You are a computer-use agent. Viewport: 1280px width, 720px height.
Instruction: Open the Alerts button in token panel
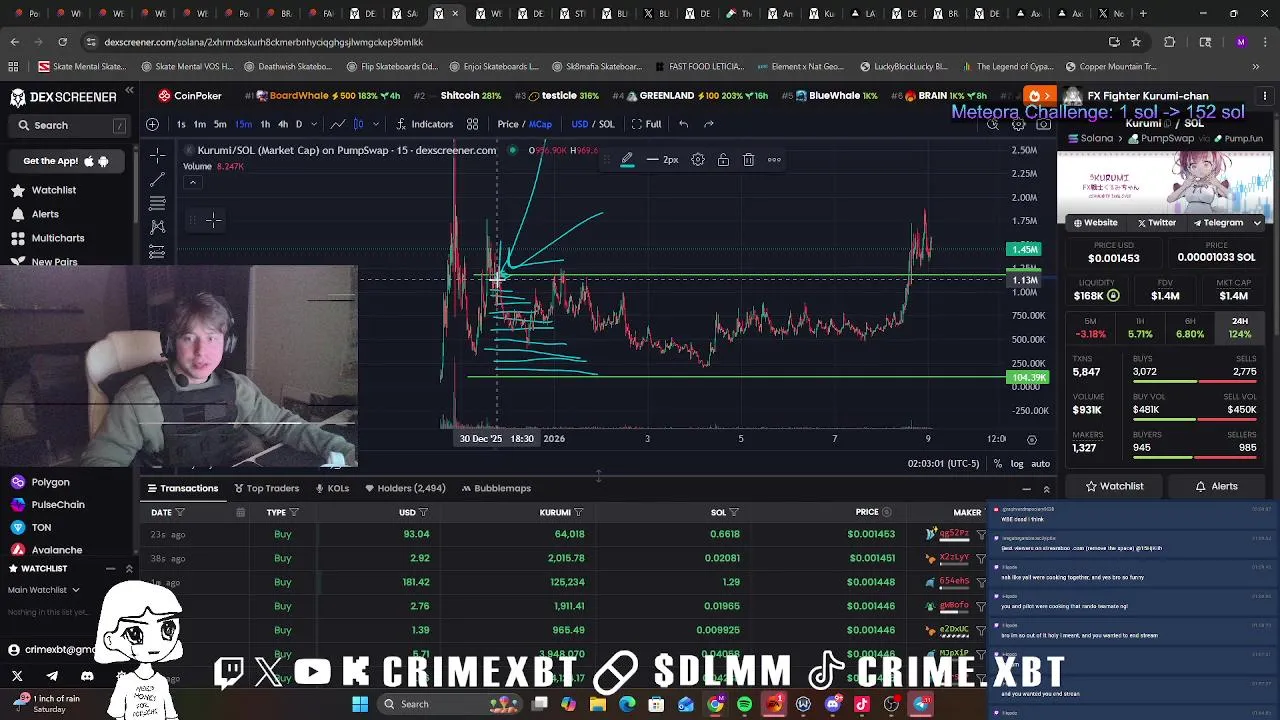coord(1217,486)
